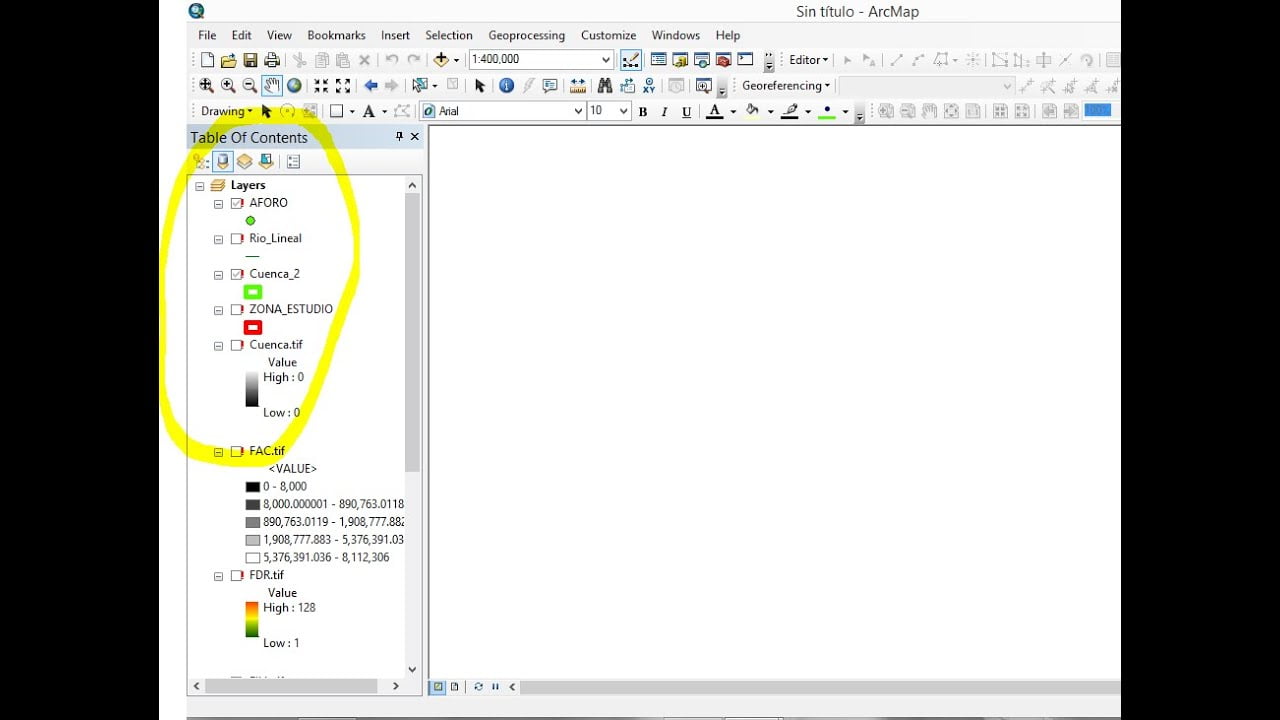The image size is (1280, 720).
Task: Open the map scale dropdown
Action: coord(605,60)
